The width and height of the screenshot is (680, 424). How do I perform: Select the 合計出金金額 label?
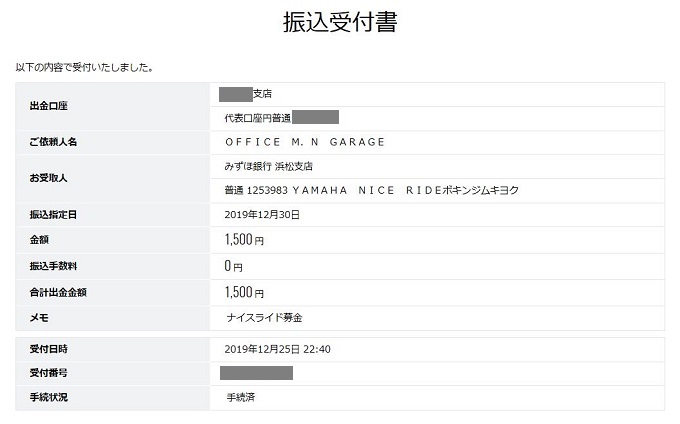(59, 293)
